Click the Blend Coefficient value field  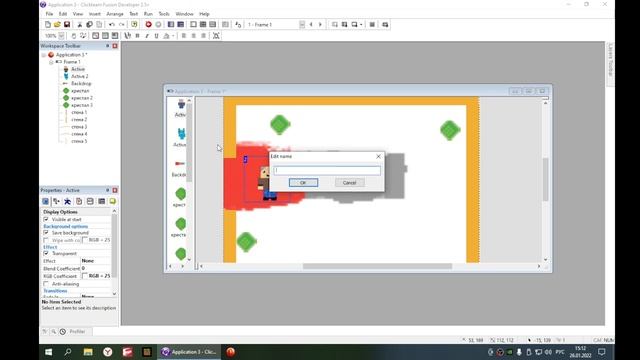(x=96, y=269)
